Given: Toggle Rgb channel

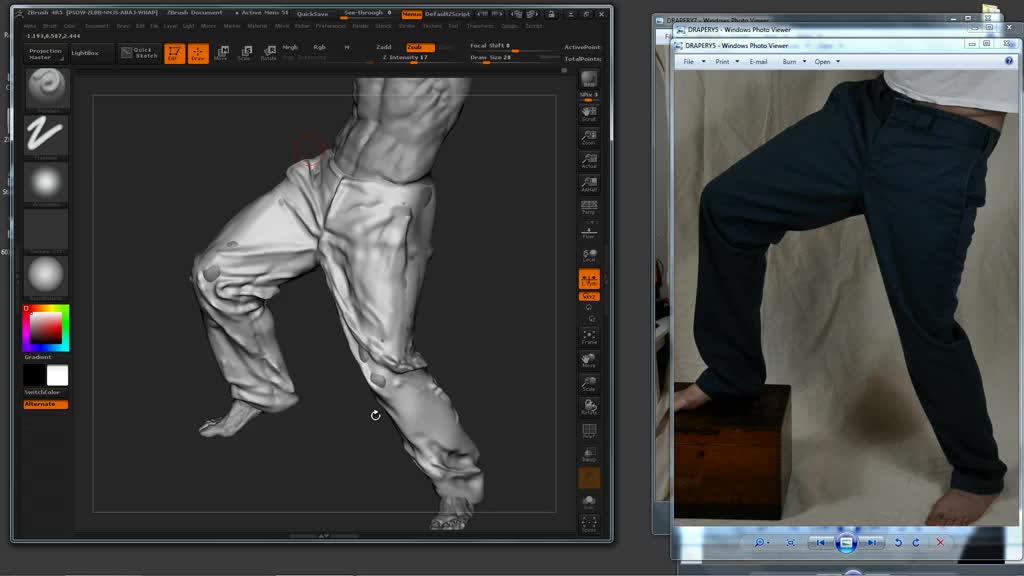Looking at the screenshot, I should point(319,47).
